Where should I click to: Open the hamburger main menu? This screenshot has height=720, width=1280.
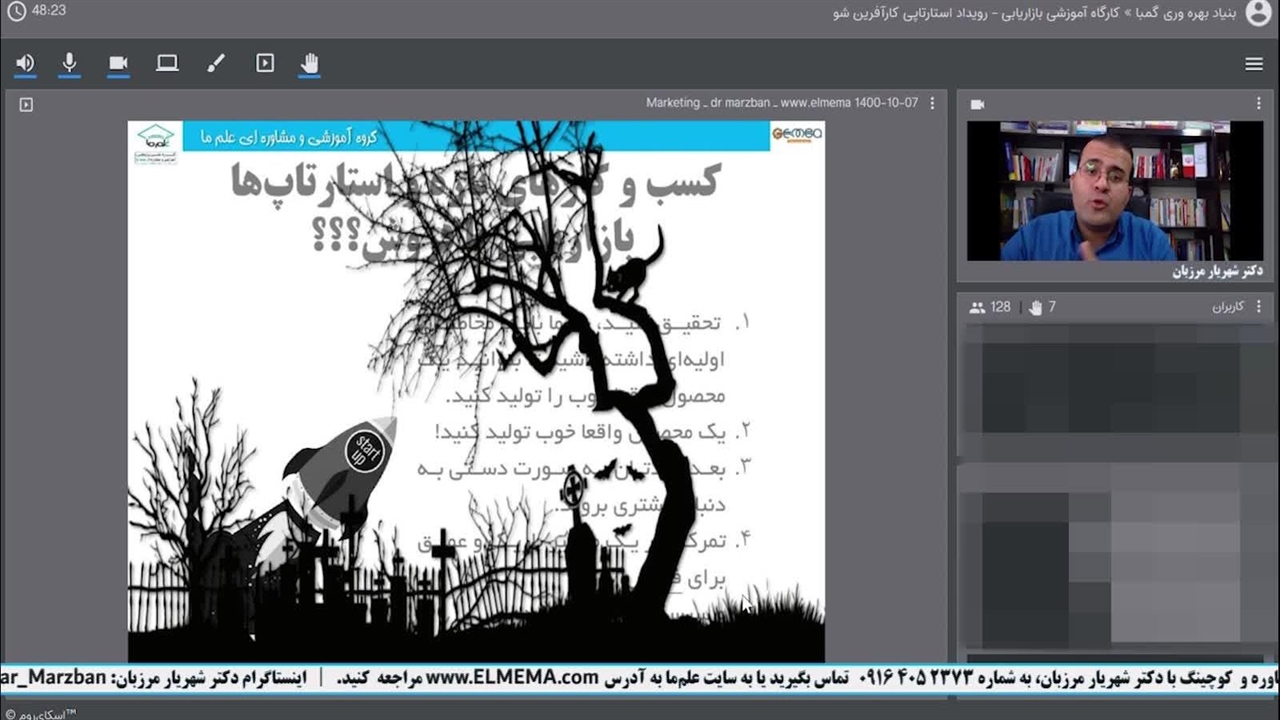click(1254, 64)
